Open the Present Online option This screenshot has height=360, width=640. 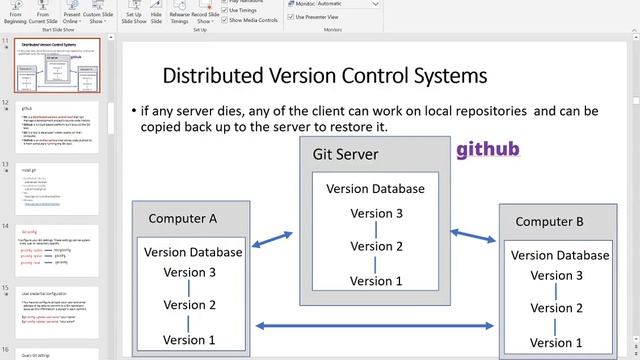(72, 13)
